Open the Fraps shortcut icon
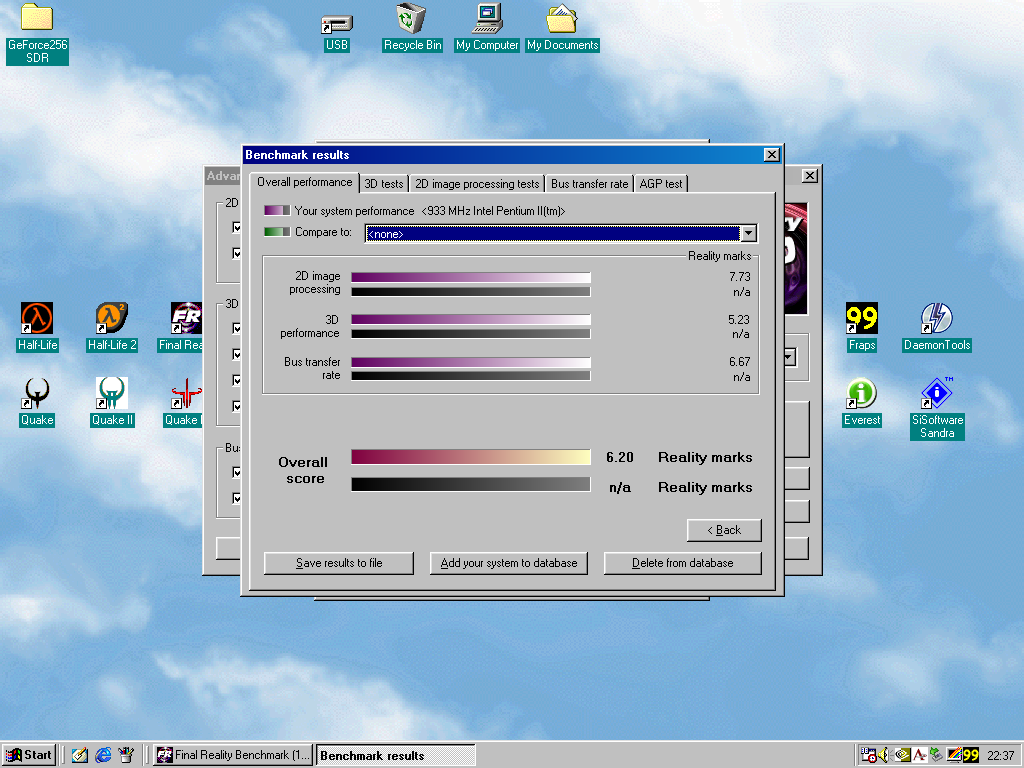 861,319
